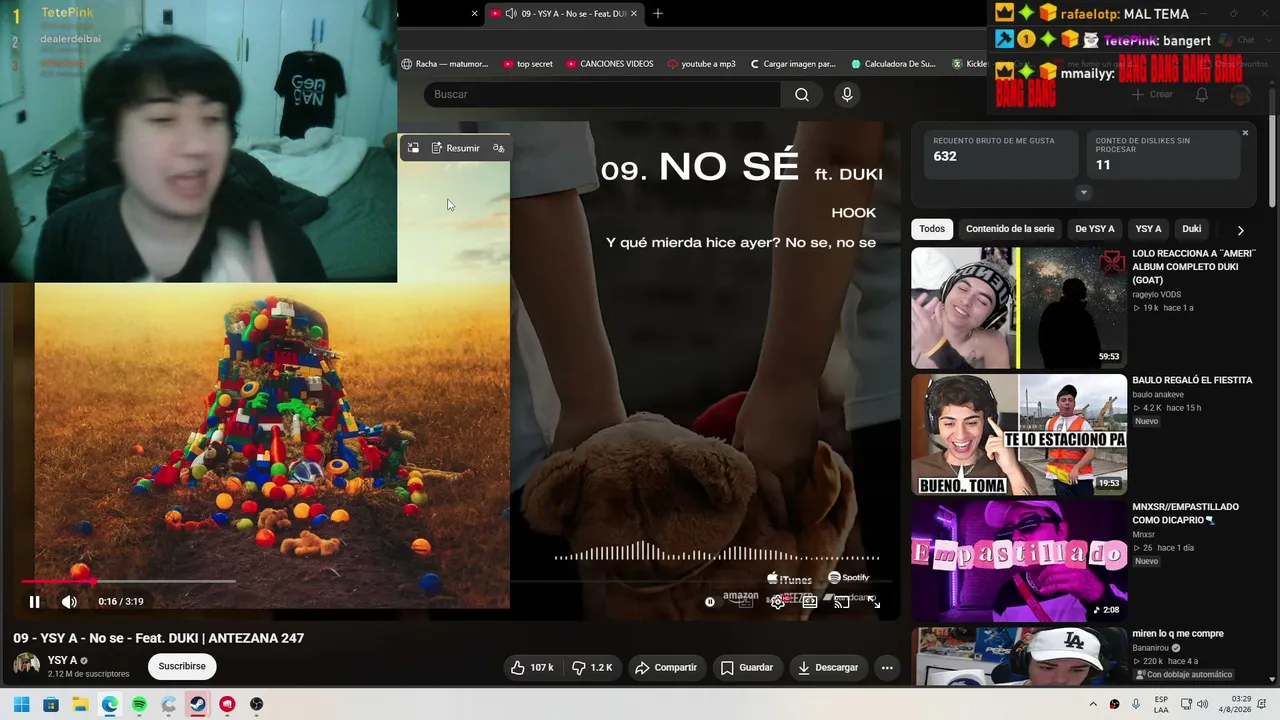This screenshot has width=1280, height=720.
Task: Open the baulo anakeve channel link
Action: point(1158,395)
